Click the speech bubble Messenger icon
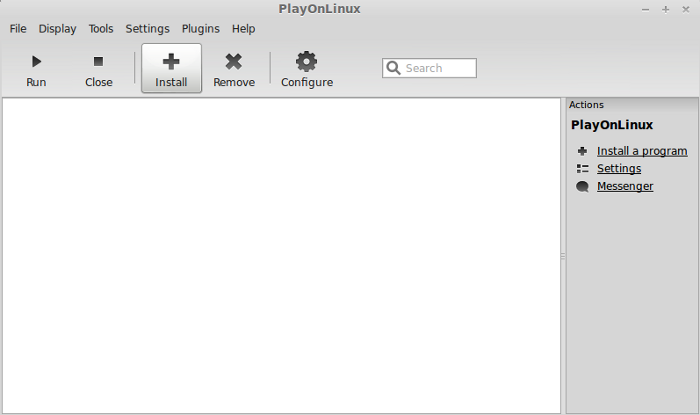This screenshot has width=700, height=415. 582,187
